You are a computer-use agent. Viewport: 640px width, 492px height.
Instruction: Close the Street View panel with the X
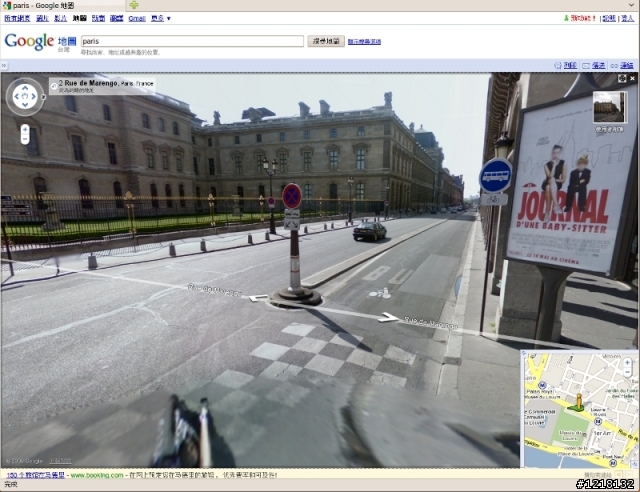pos(632,78)
